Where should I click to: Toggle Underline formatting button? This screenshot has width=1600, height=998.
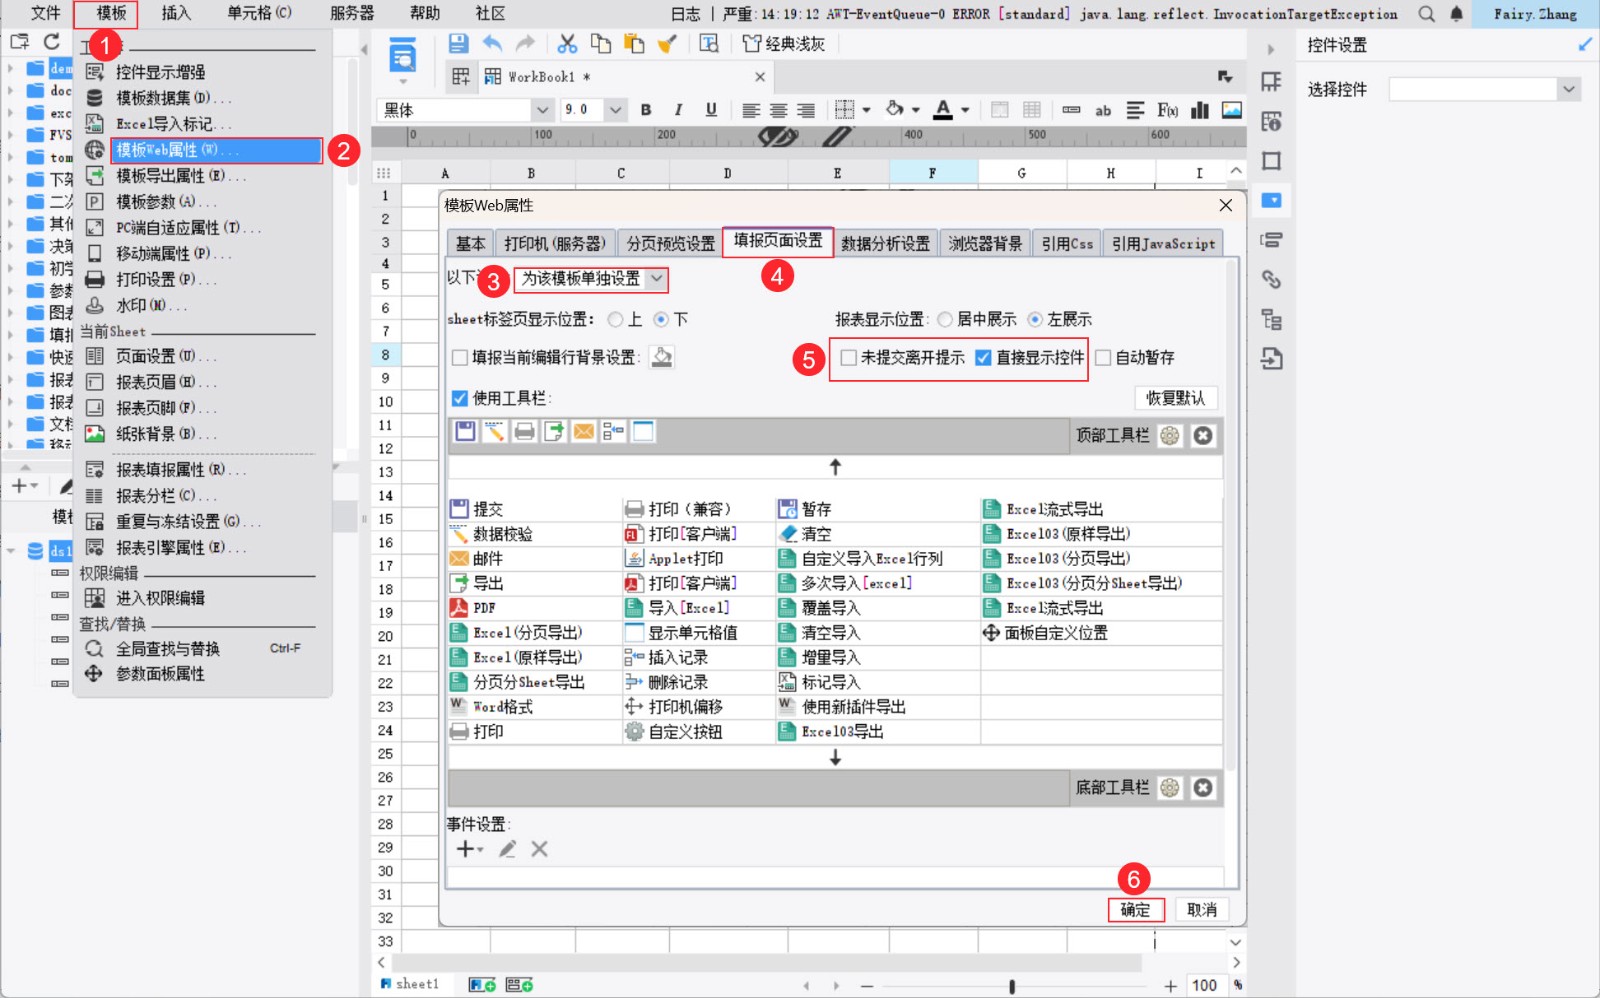pyautogui.click(x=711, y=110)
